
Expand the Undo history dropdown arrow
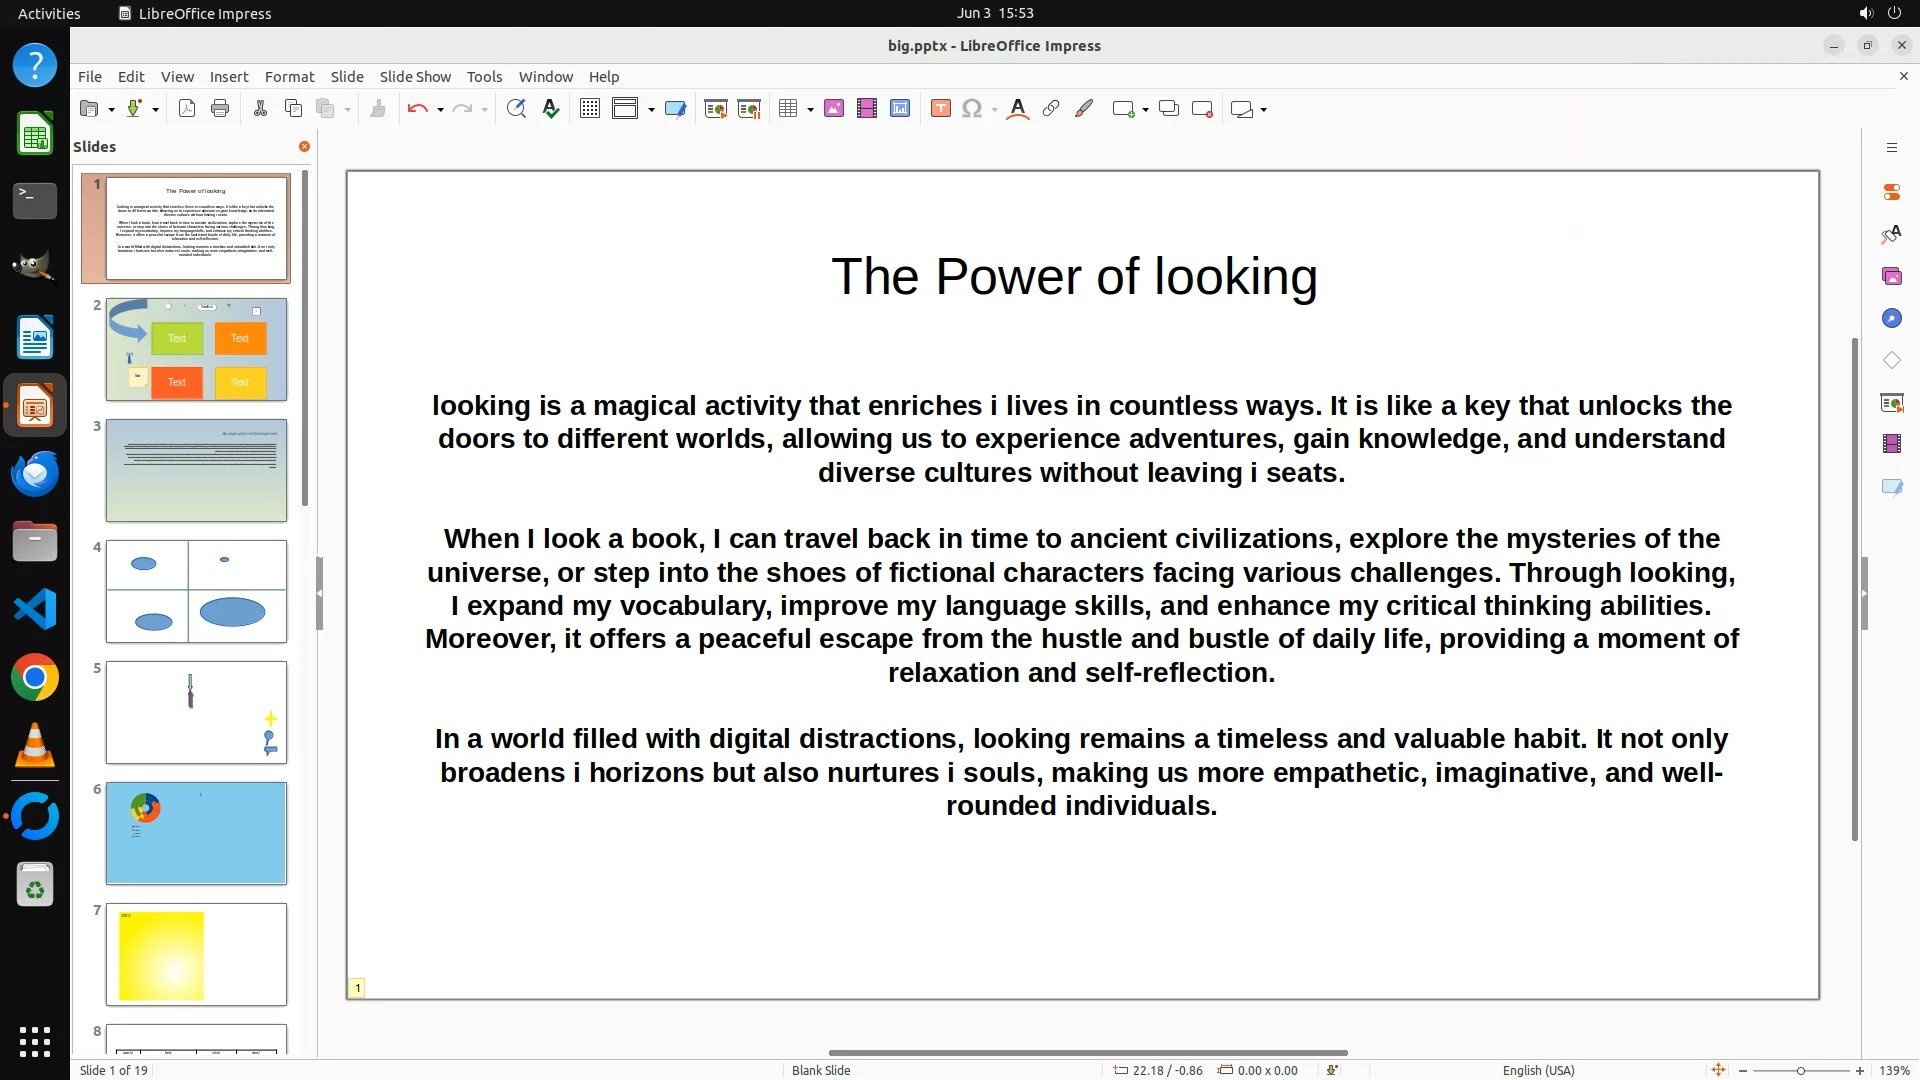pyautogui.click(x=440, y=110)
